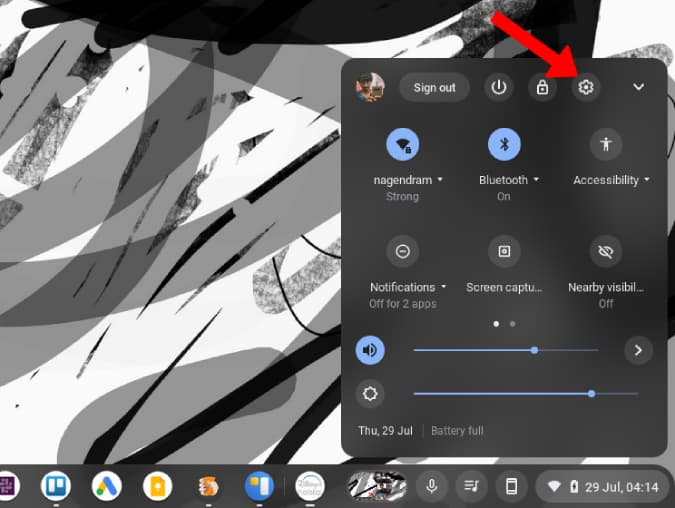Toggle the Notifications do-not-disturb button
Viewport: 675px width, 508px height.
pyautogui.click(x=403, y=251)
